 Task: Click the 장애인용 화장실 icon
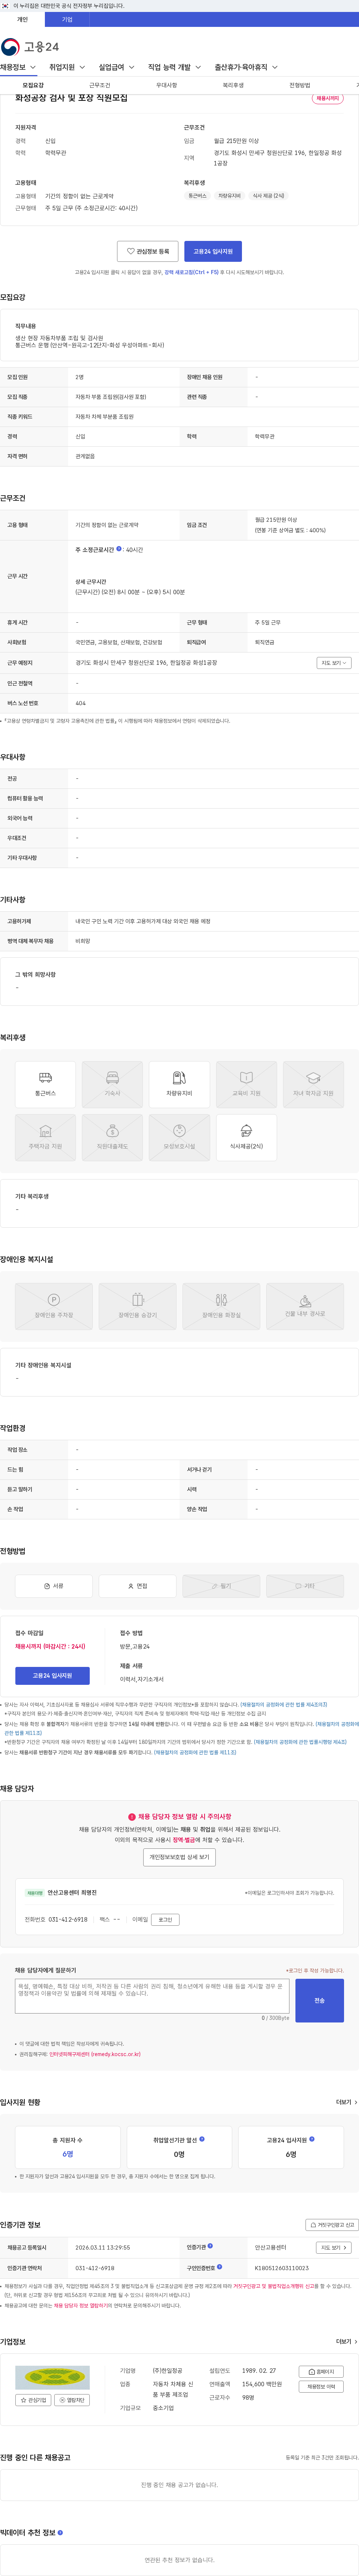[x=221, y=1307]
